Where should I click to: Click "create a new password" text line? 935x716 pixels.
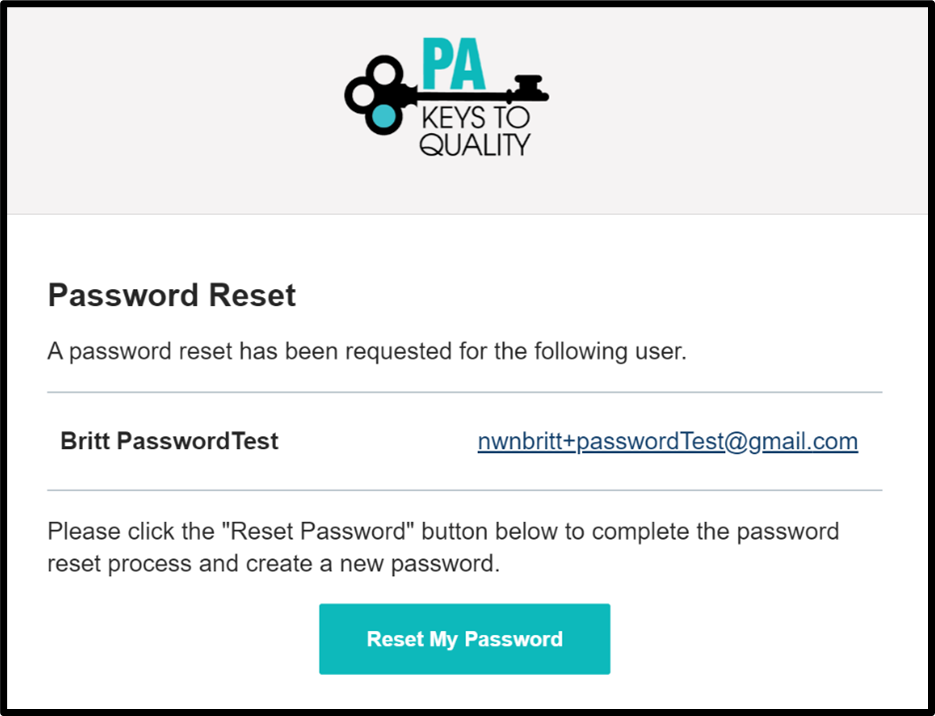point(274,563)
